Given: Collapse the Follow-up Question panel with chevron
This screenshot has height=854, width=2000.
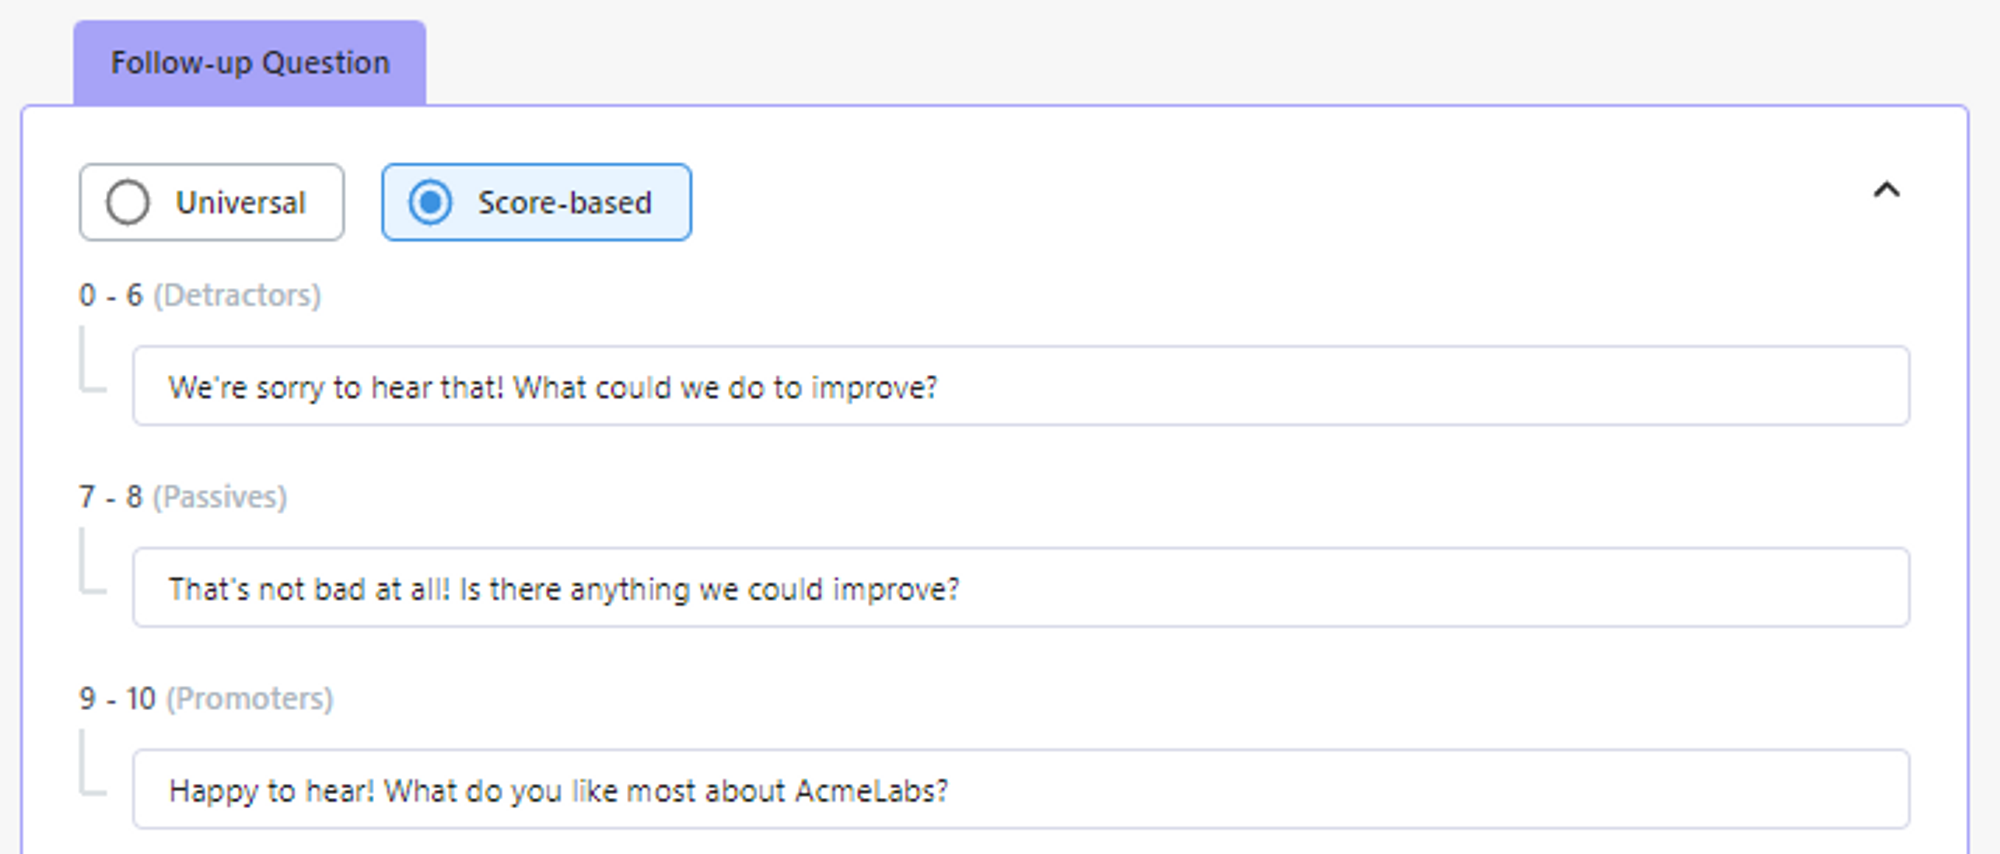Looking at the screenshot, I should 1886,190.
